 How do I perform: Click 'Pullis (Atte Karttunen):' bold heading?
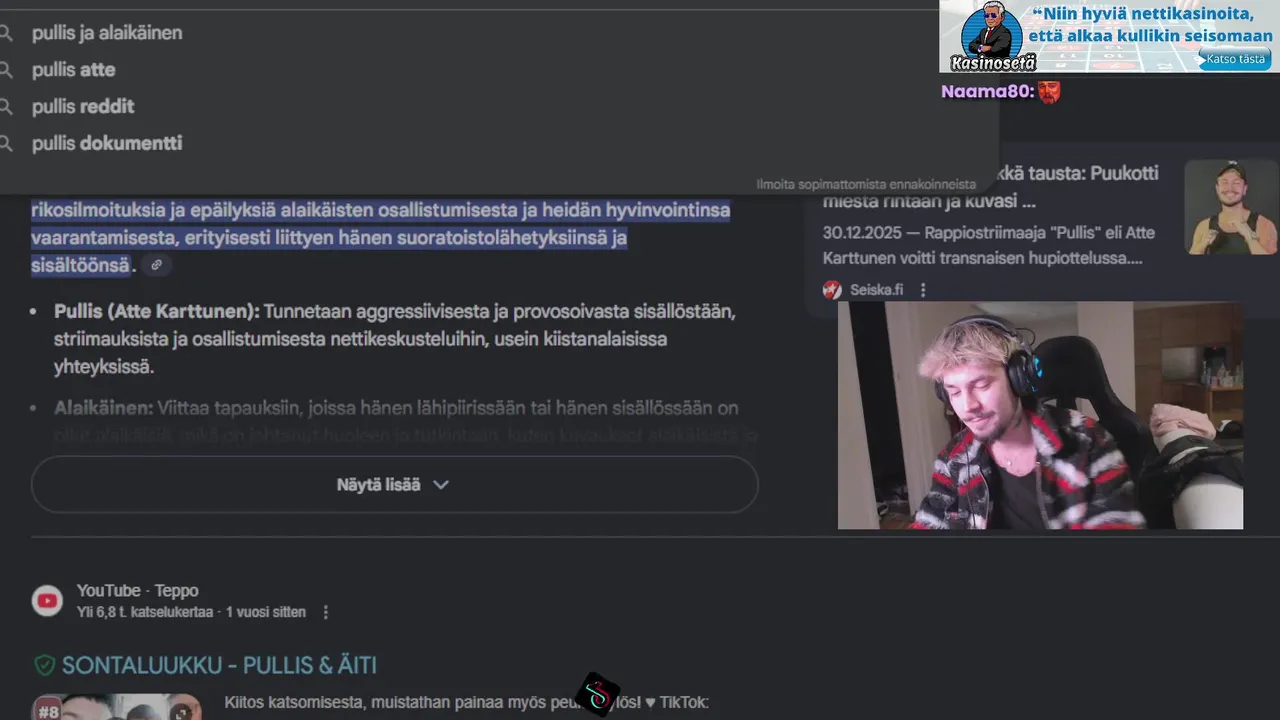click(x=157, y=312)
